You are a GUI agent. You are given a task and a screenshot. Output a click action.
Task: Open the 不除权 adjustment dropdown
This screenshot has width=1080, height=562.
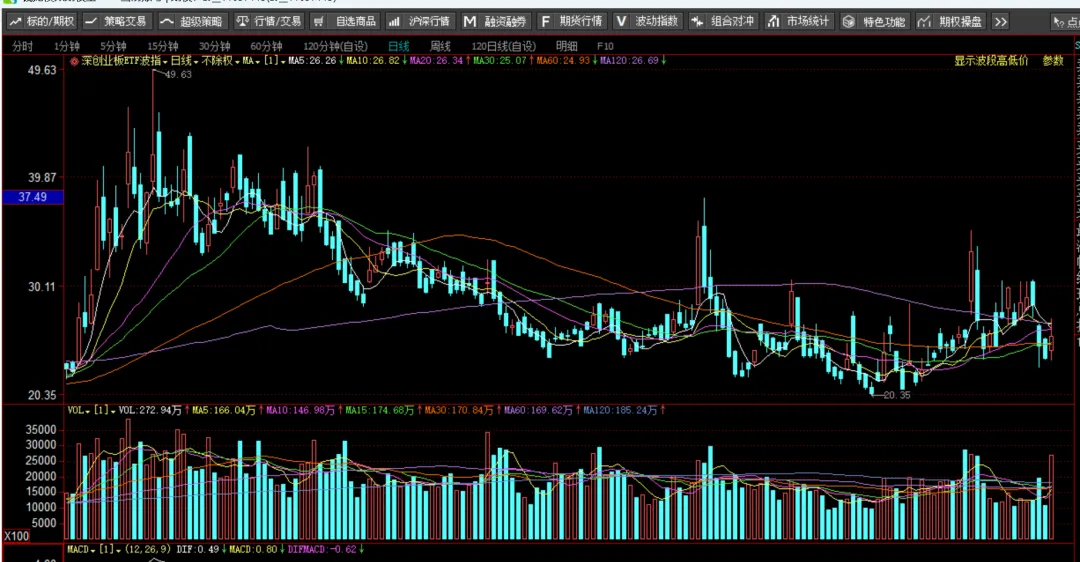pos(220,61)
